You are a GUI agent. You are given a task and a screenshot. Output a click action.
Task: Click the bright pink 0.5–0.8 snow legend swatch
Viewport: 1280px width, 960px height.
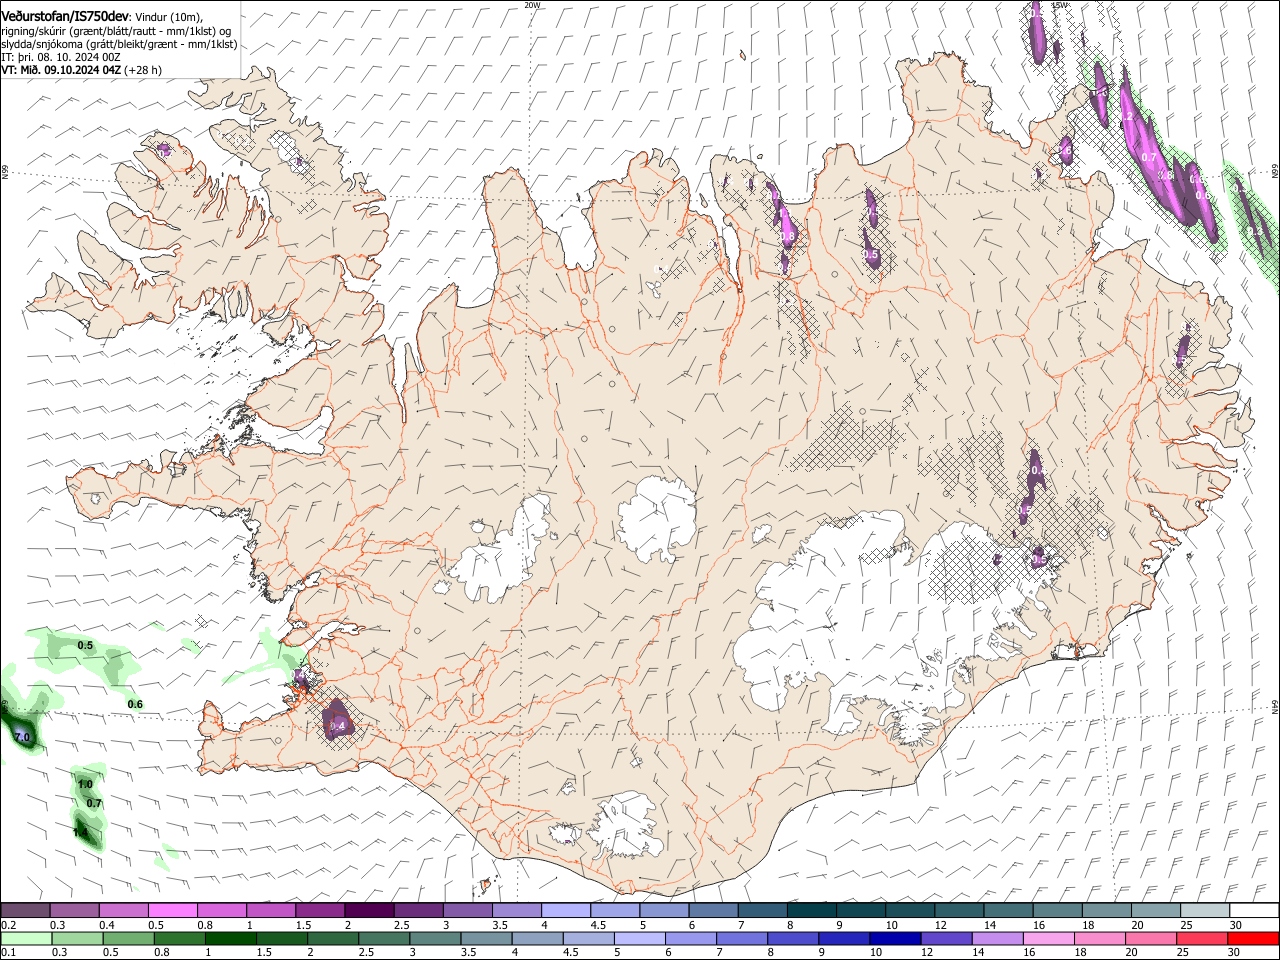coord(172,911)
